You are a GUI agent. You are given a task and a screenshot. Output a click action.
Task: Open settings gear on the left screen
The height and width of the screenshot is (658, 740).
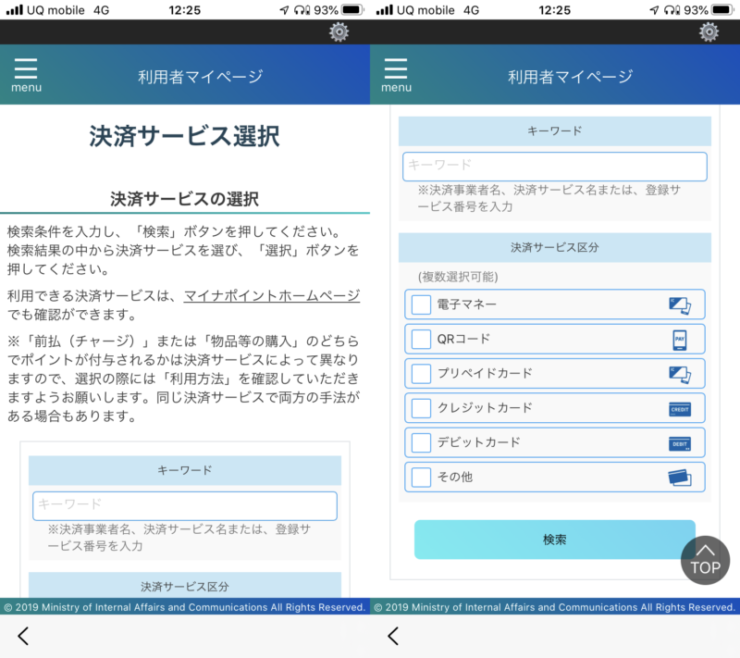339,32
